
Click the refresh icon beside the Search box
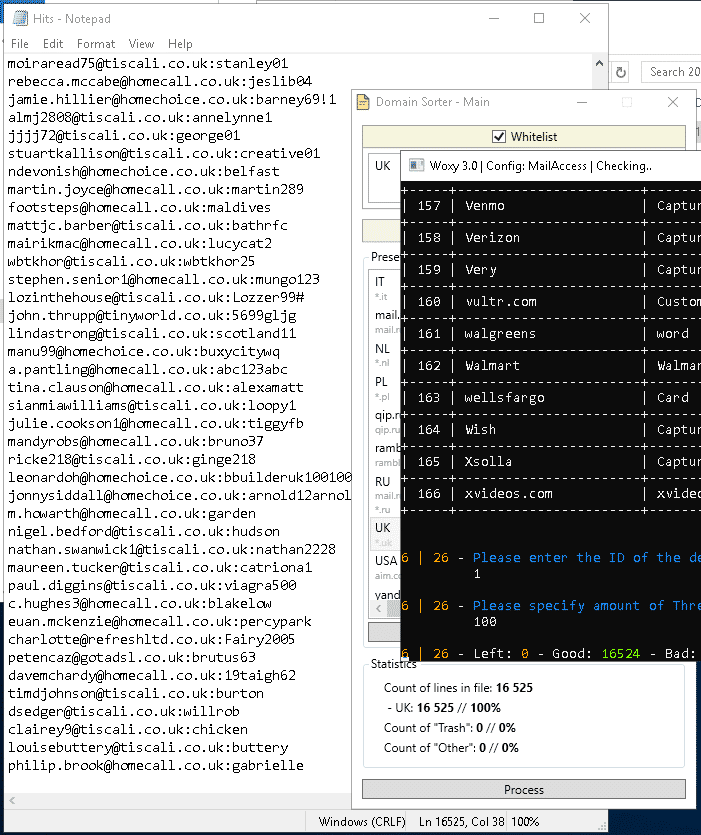621,72
